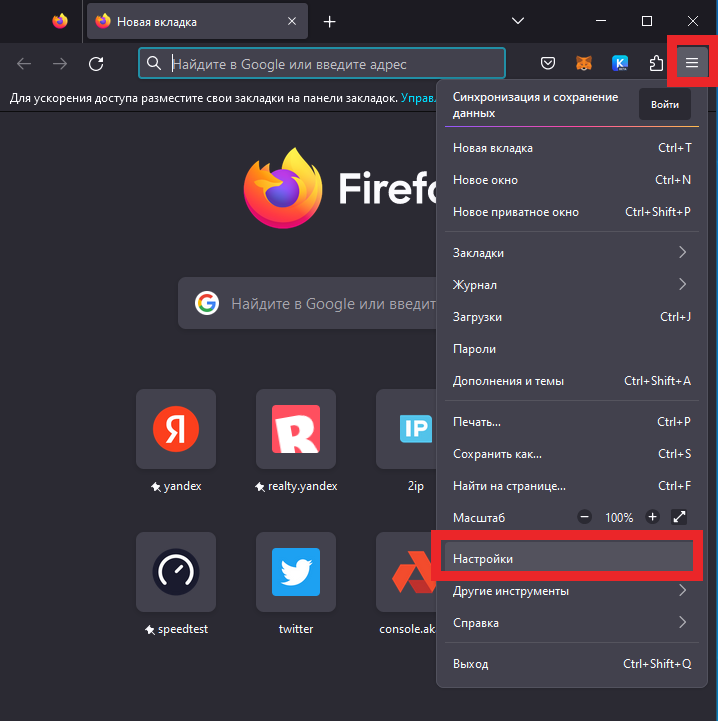
Task: Go forward one page
Action: point(60,63)
